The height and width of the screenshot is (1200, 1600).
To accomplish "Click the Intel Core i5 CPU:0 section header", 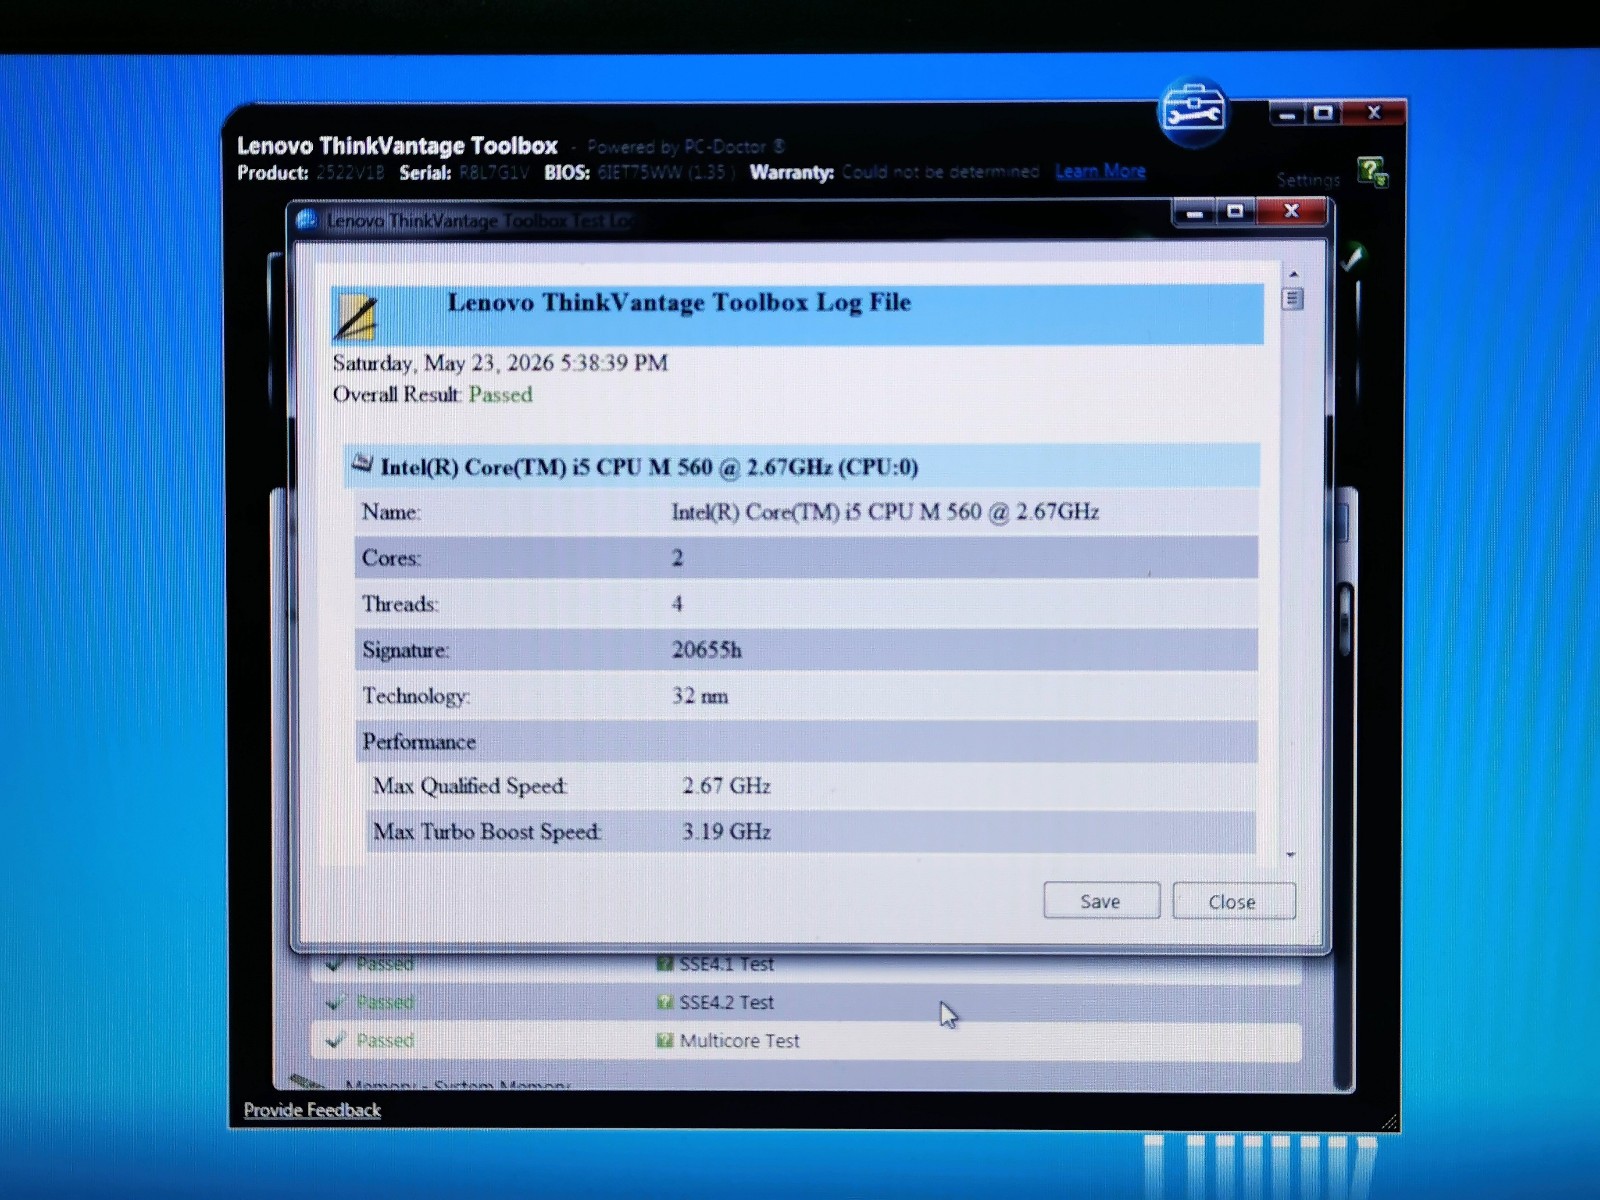I will click(801, 466).
